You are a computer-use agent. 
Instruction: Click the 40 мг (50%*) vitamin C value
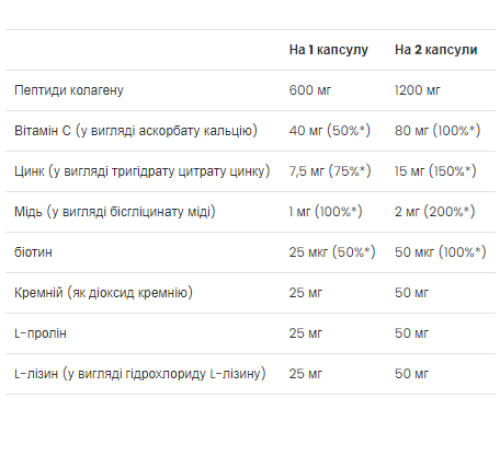pyautogui.click(x=330, y=131)
